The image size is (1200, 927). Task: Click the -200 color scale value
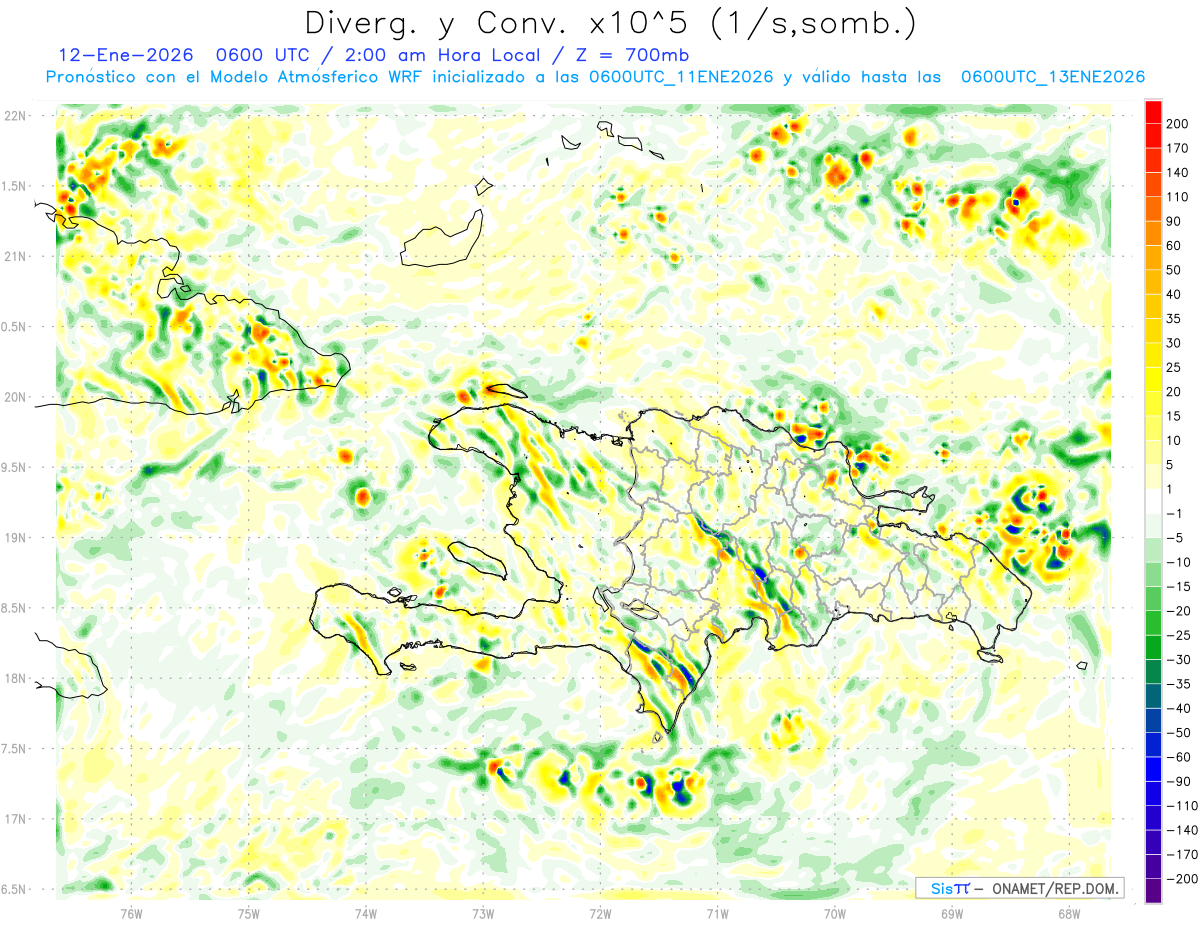point(1182,878)
